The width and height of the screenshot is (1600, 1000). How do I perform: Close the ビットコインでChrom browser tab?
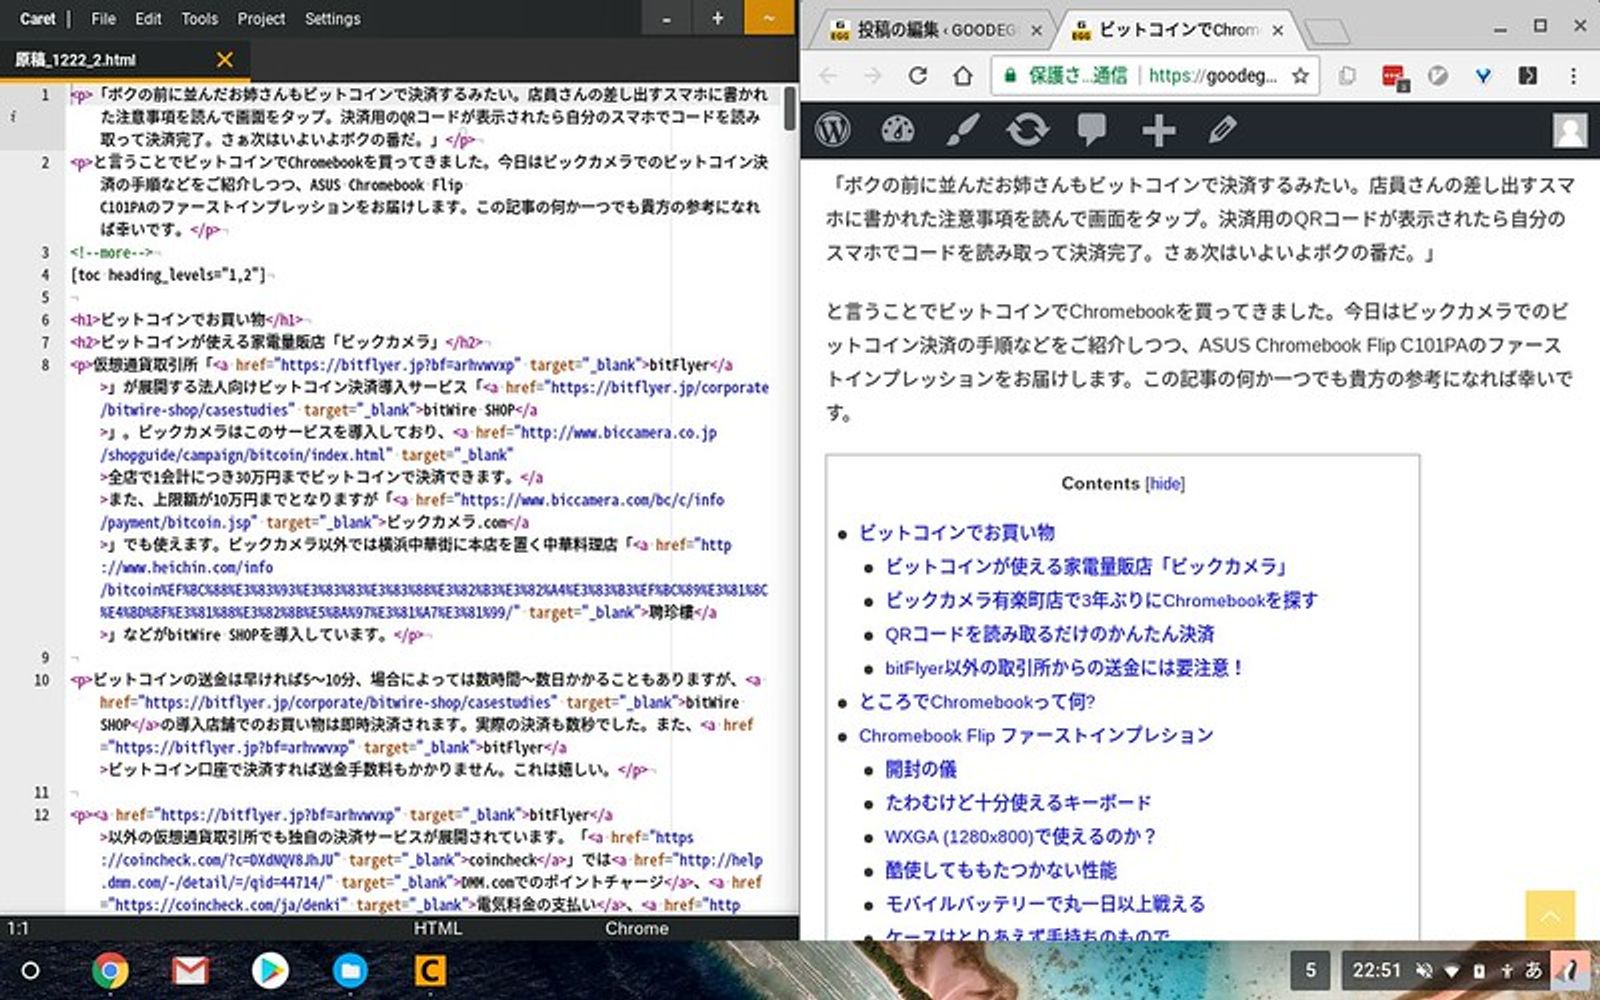pos(1277,30)
